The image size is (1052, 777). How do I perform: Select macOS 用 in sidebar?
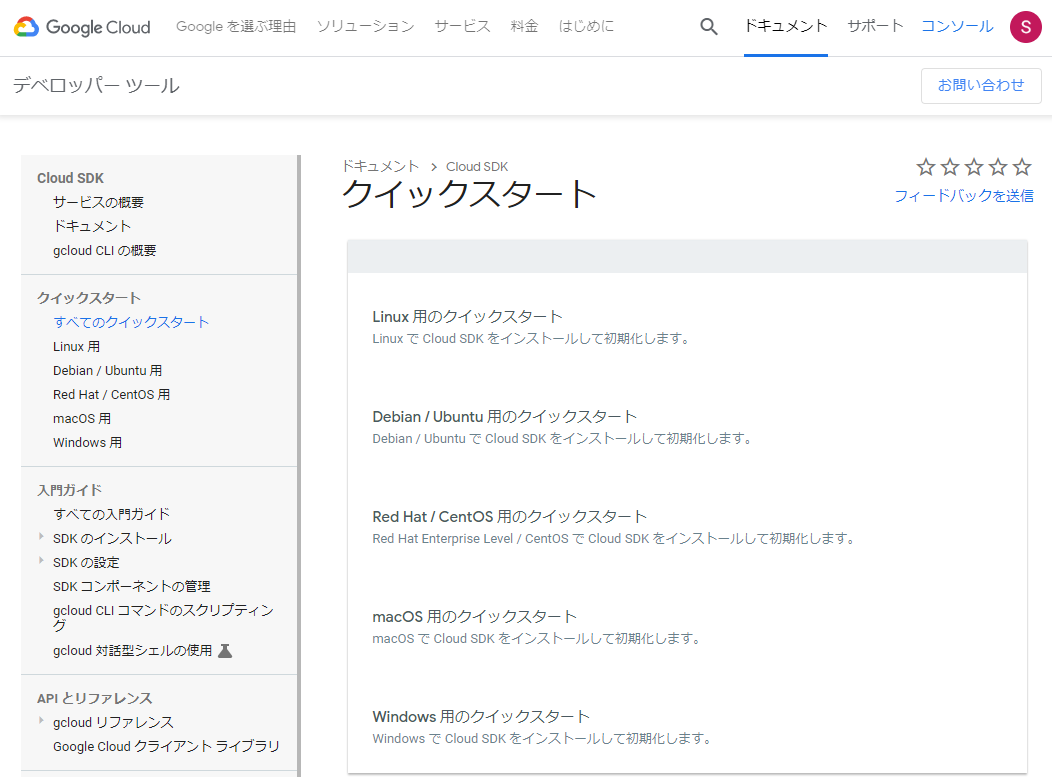point(82,419)
